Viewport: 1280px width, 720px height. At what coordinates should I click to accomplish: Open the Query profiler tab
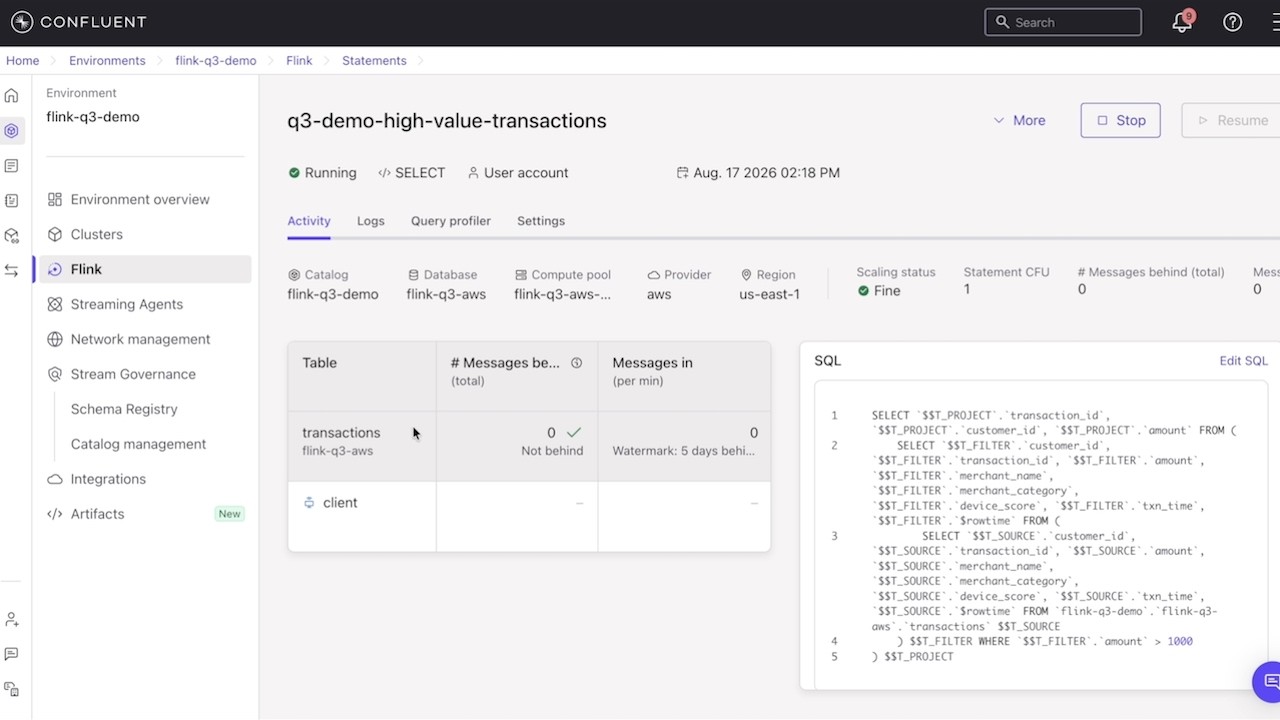(x=451, y=221)
